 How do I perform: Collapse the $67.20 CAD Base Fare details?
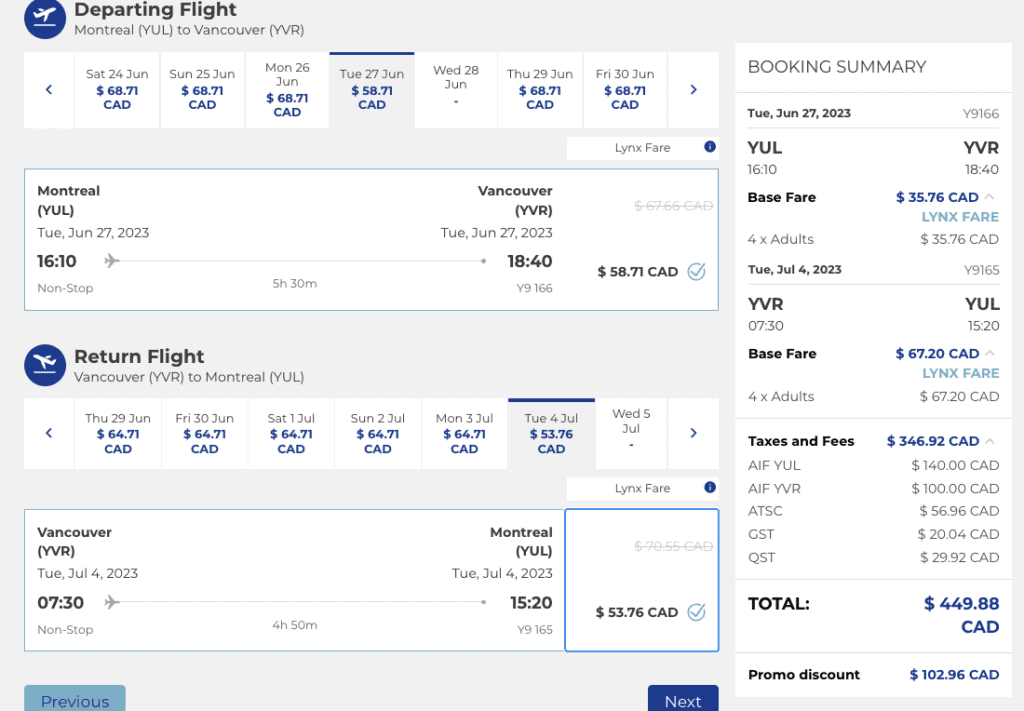990,353
